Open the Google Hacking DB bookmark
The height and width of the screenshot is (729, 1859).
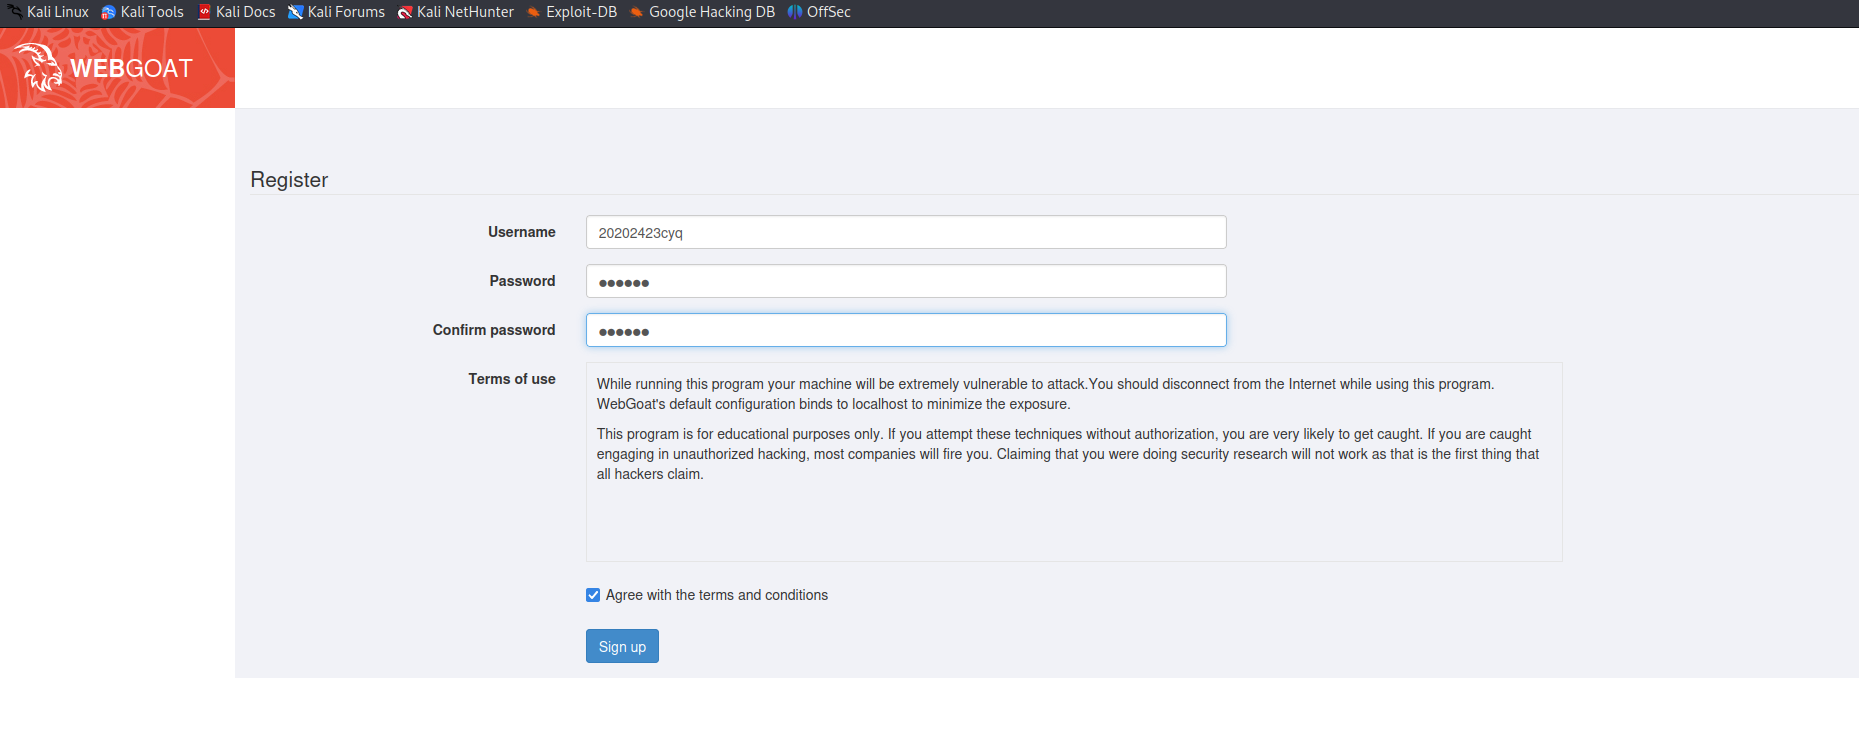coord(703,12)
